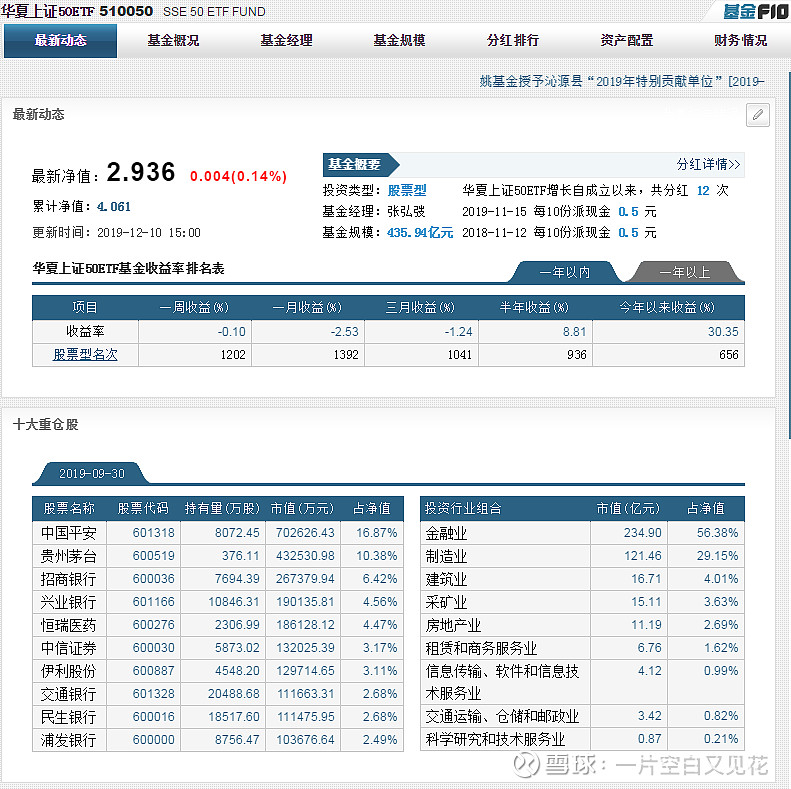The height and width of the screenshot is (789, 791).
Task: Click the change value 0.004(0.14%)
Action: point(238,176)
